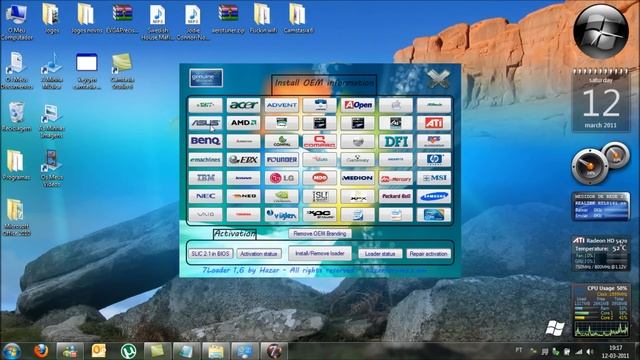Select Swedish House Mafia MP3 file

[158, 22]
